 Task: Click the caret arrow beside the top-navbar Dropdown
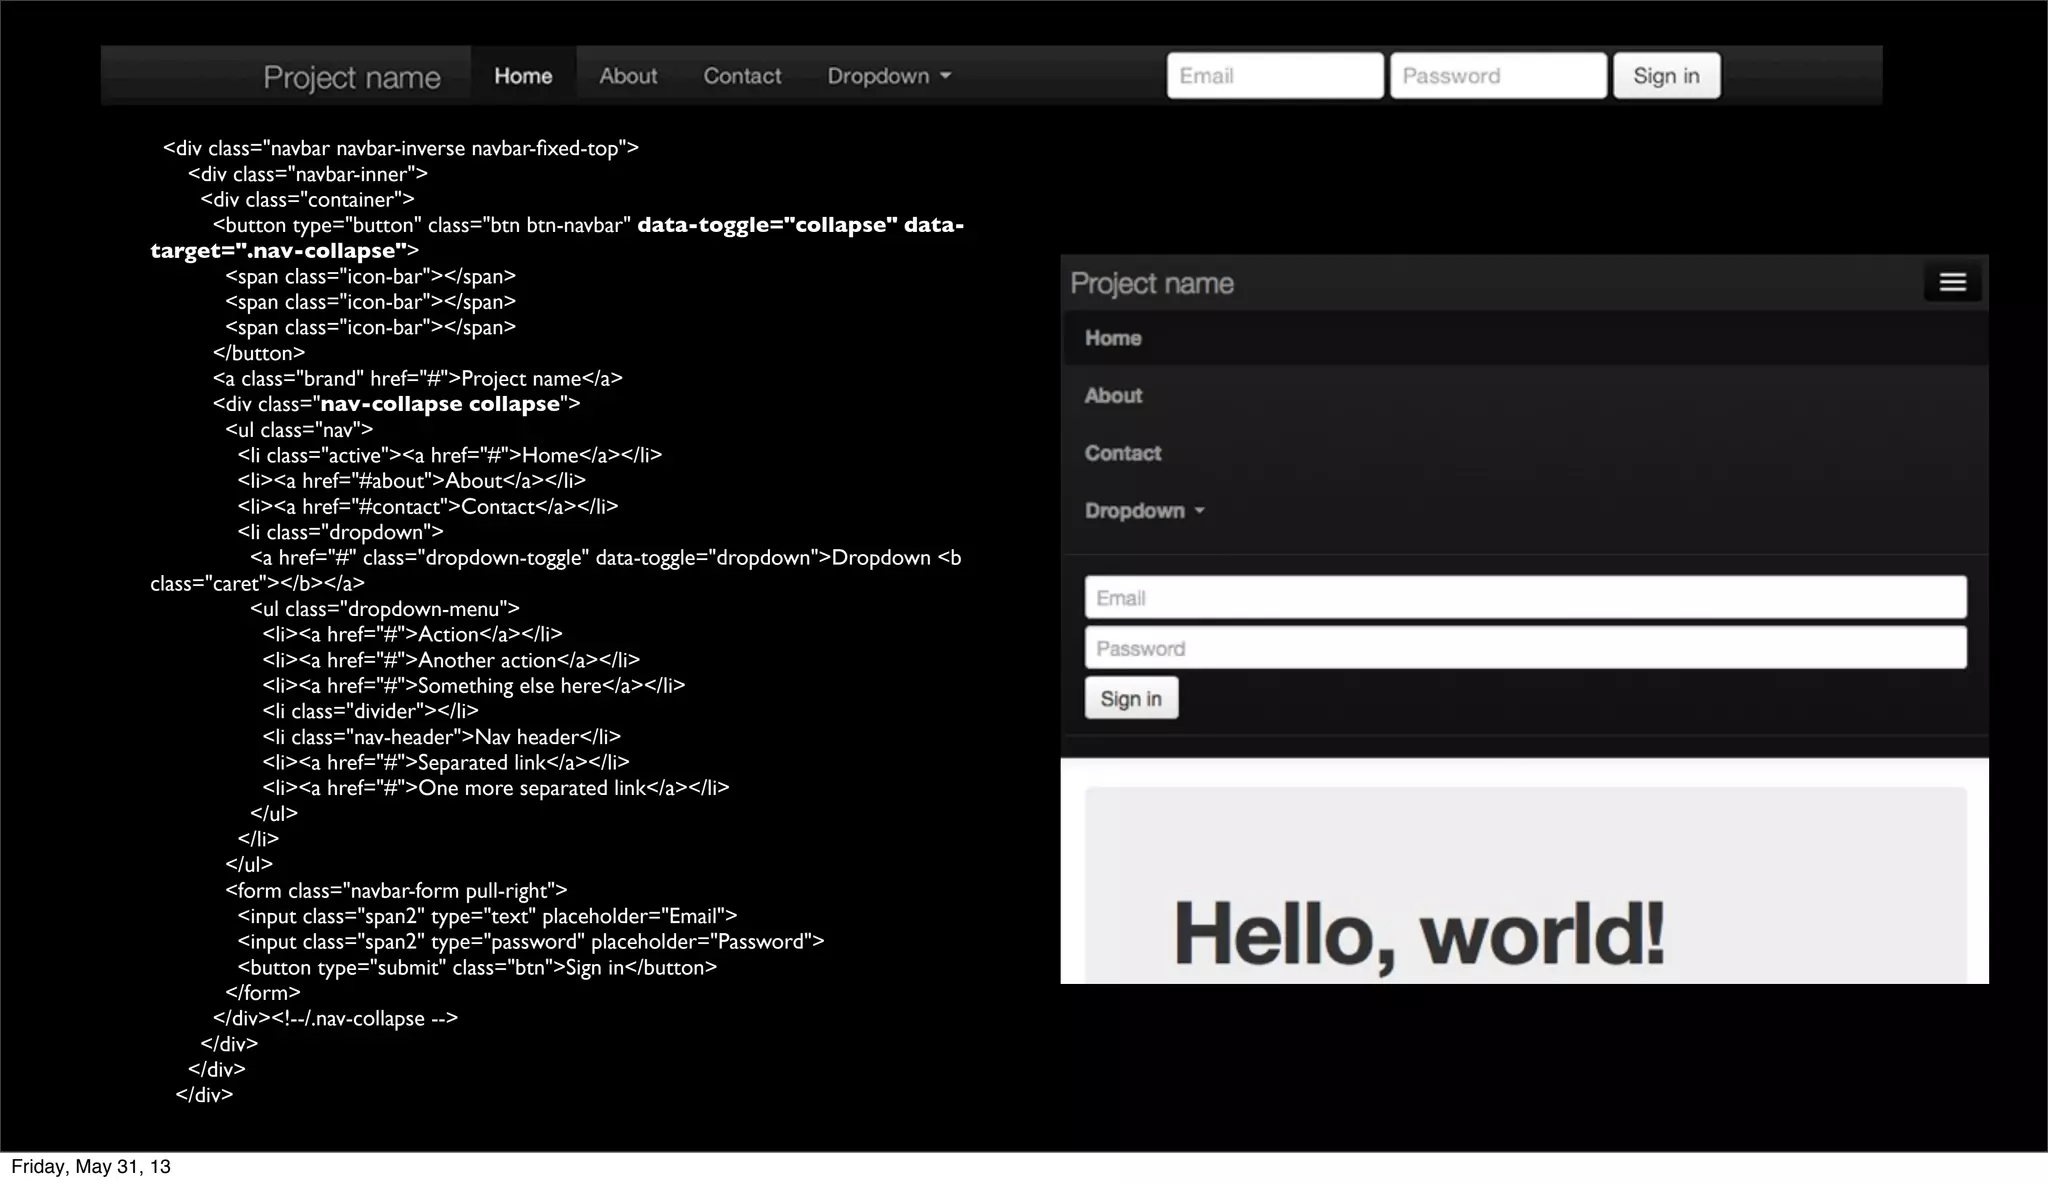[946, 76]
